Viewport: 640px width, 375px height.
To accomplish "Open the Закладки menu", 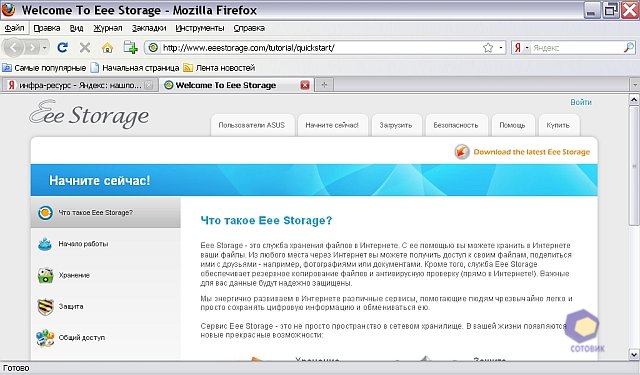I will [149, 28].
